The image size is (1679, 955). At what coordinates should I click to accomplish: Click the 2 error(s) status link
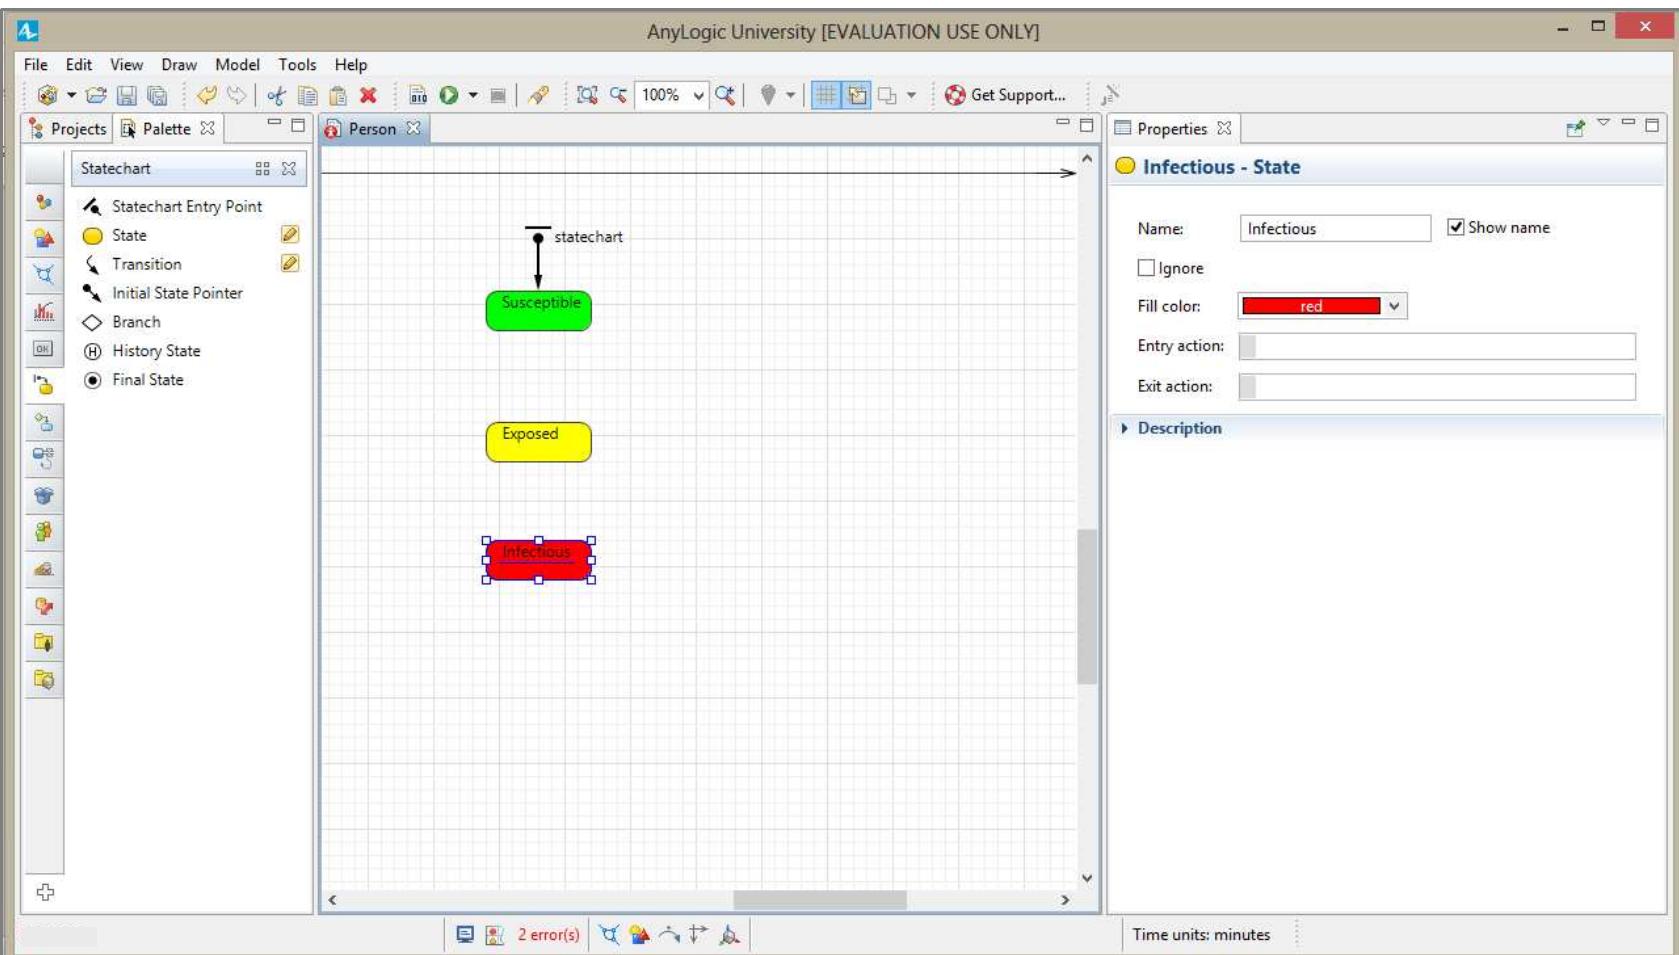point(548,935)
